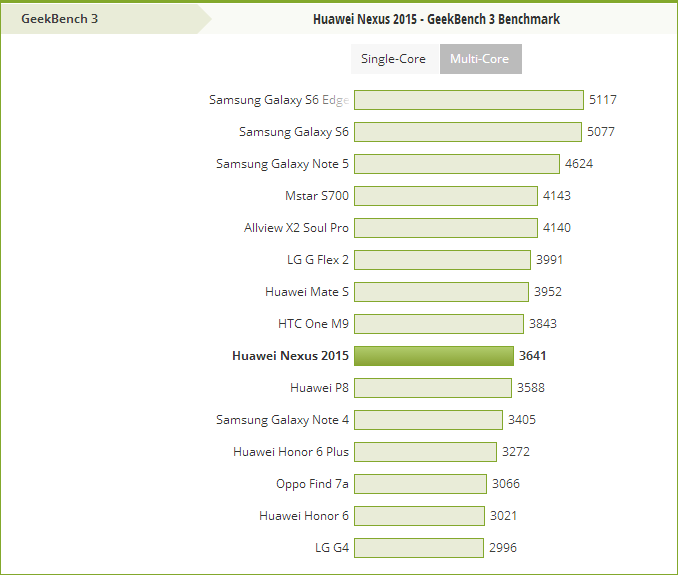The width and height of the screenshot is (678, 575).
Task: Click the Samsung Galaxy Note 5 label
Action: pos(282,164)
